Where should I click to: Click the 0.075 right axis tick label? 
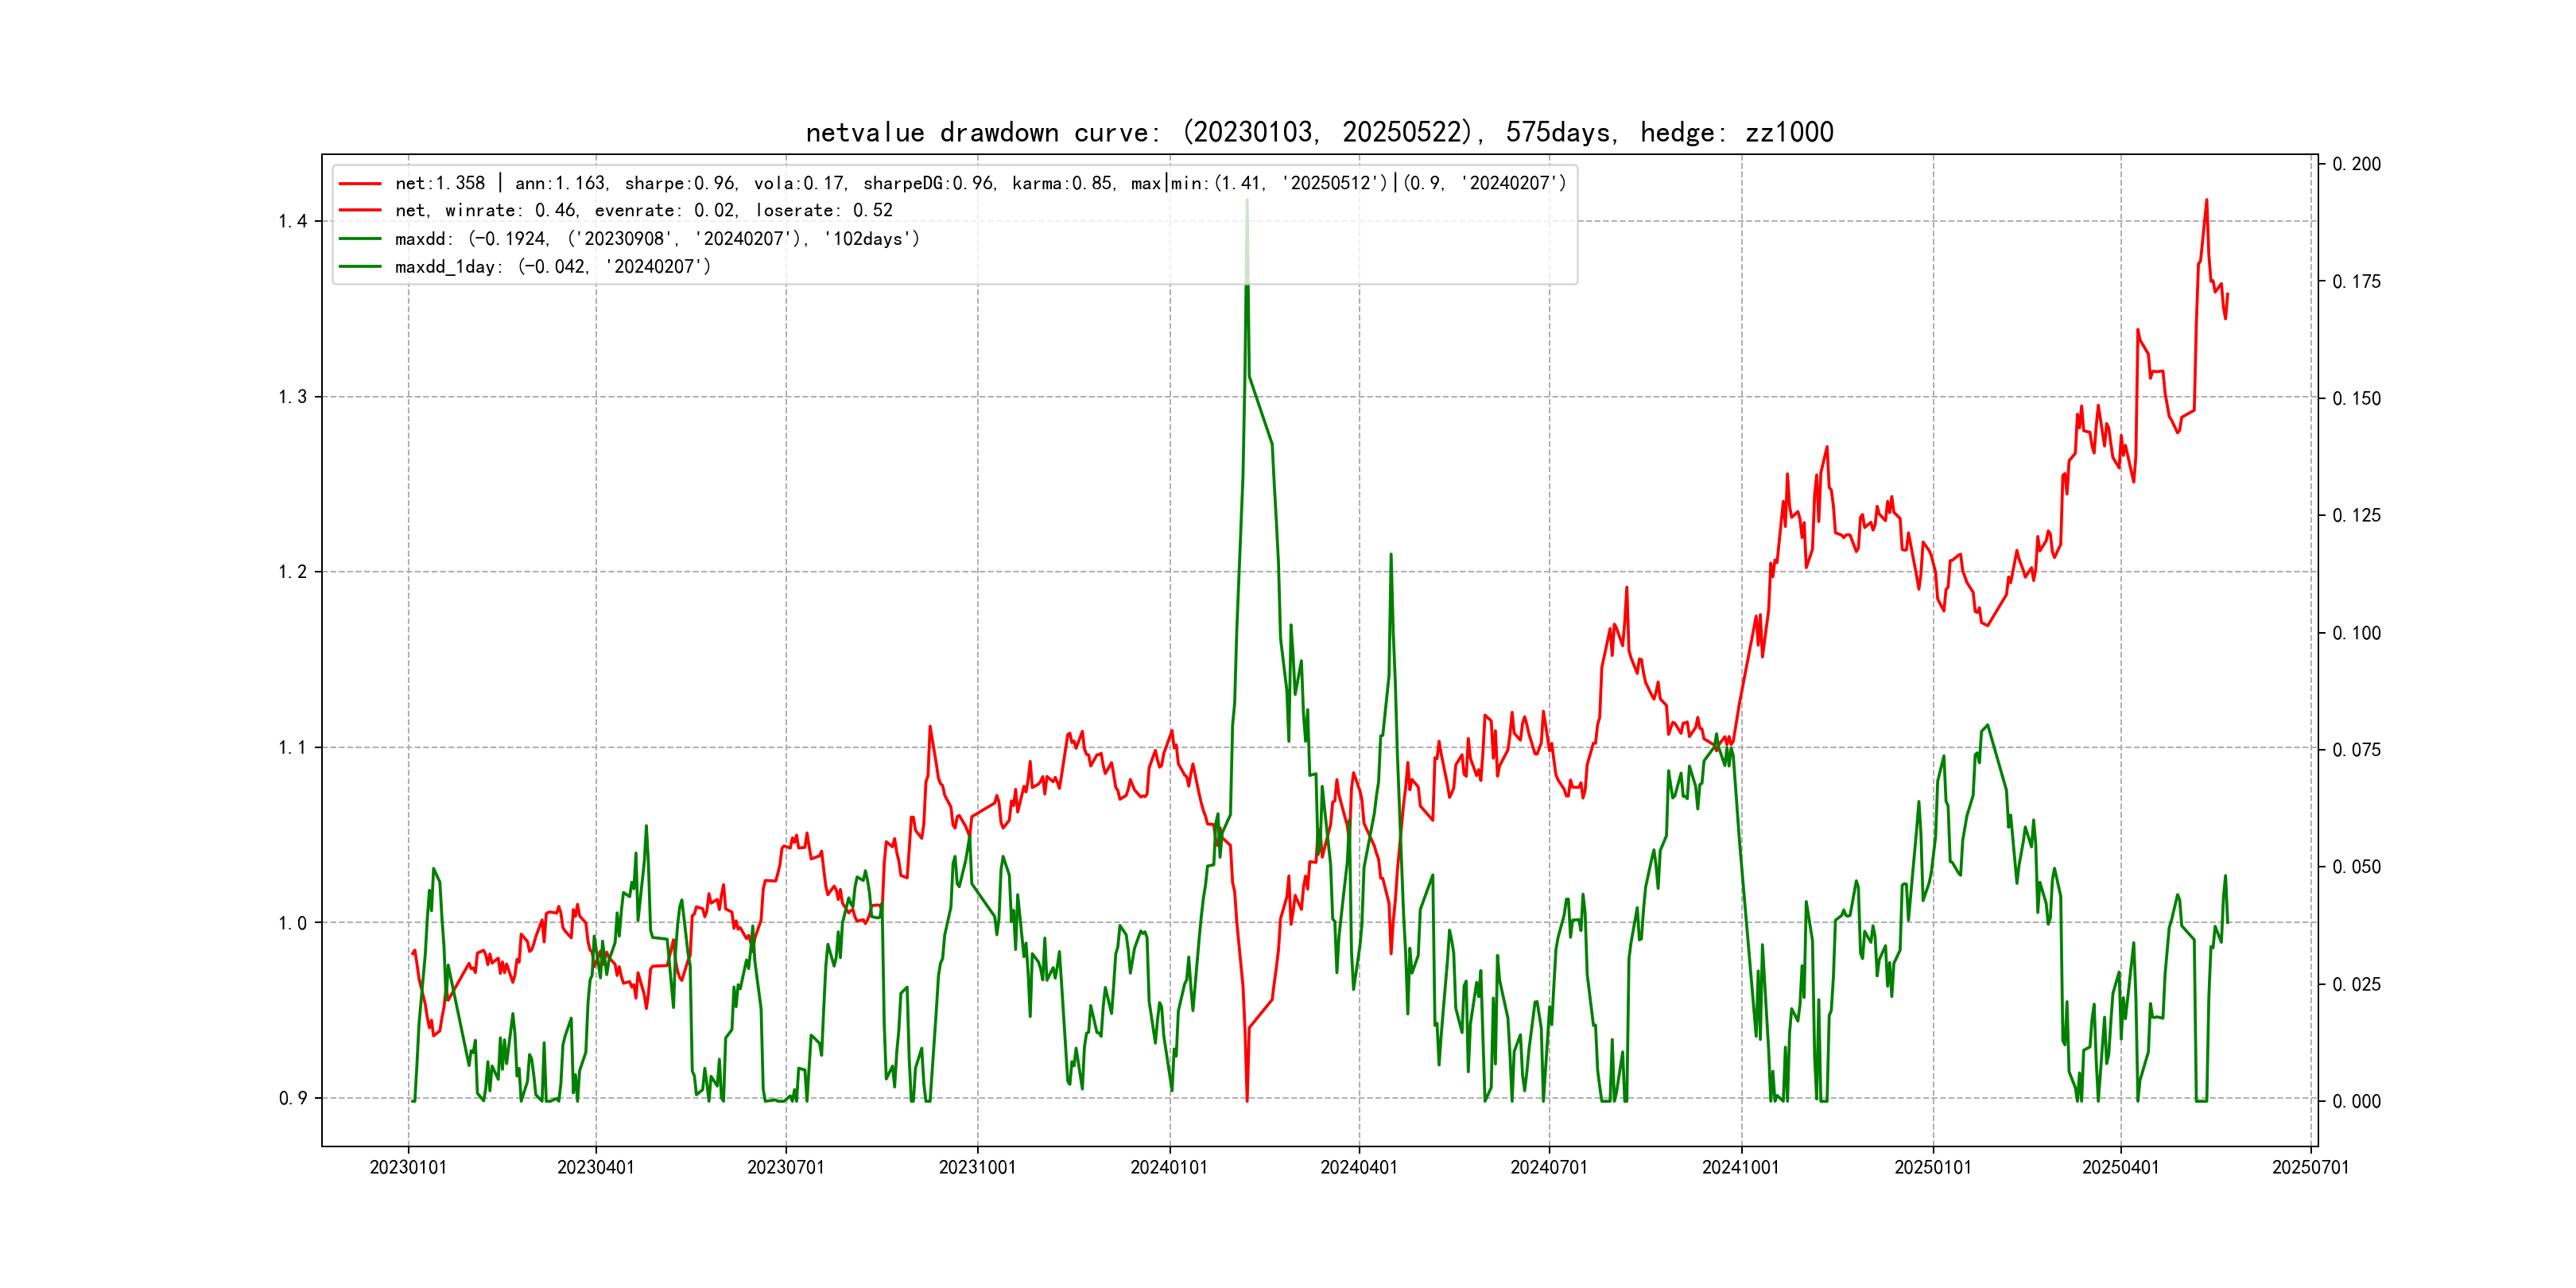[x=2356, y=750]
